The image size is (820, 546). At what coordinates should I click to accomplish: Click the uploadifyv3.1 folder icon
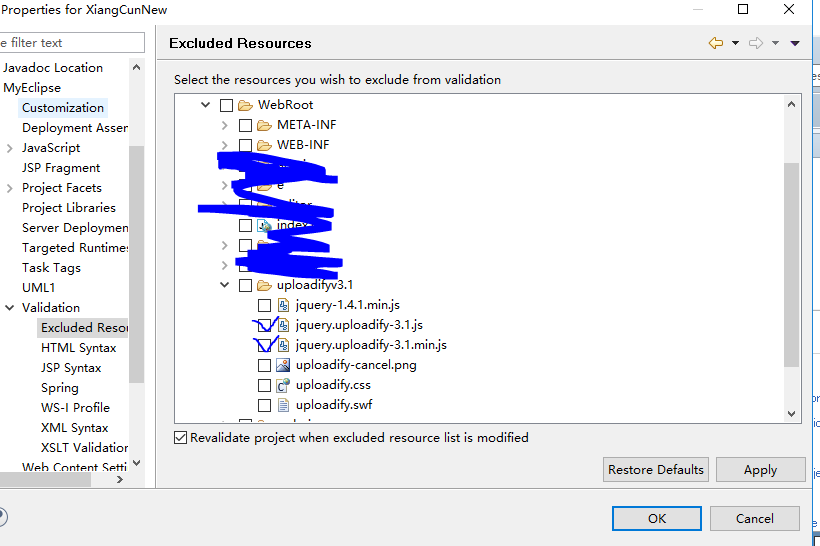264,286
